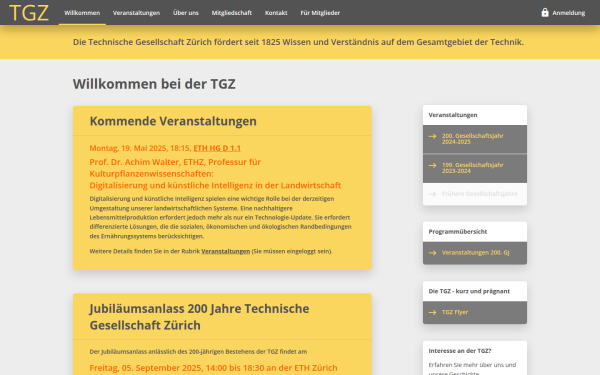Open 199. Gesellschaftsjahr 2023-2024
The width and height of the screenshot is (600, 375).
pos(475,168)
